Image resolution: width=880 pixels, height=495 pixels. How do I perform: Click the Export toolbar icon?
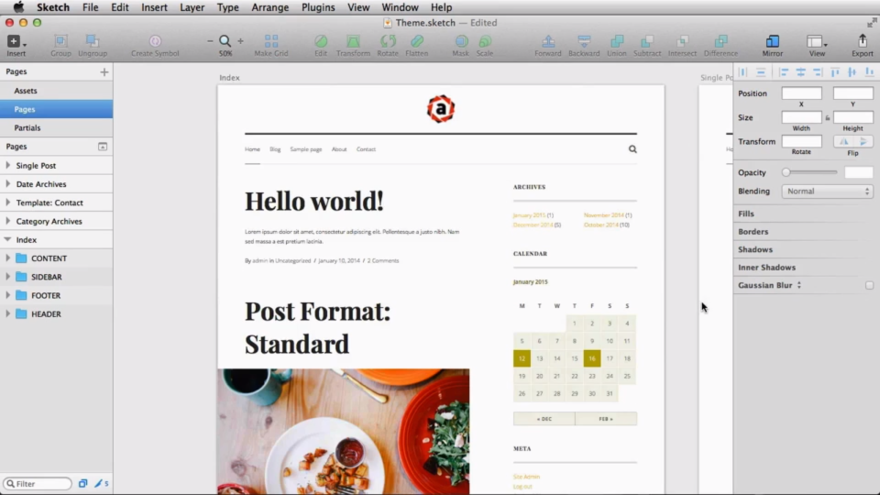862,44
